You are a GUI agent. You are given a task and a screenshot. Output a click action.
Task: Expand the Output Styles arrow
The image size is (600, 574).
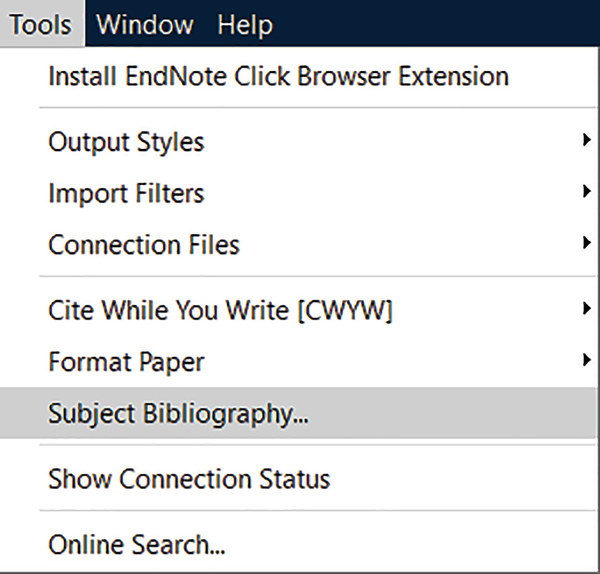[x=586, y=140]
